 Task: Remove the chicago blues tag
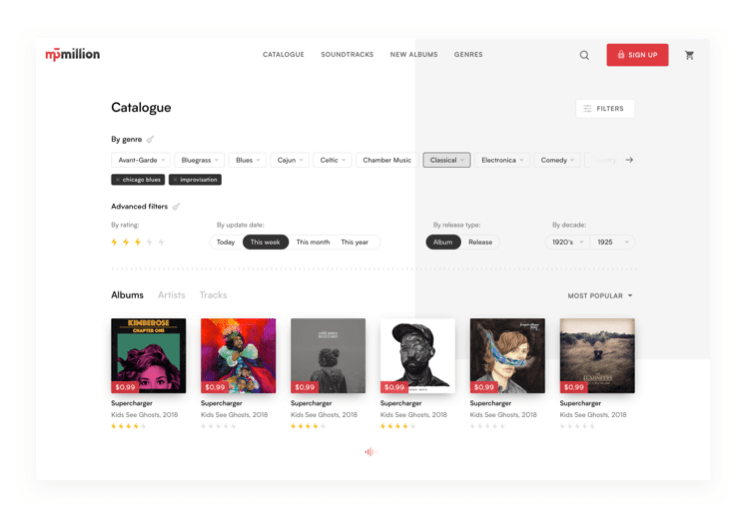click(117, 180)
